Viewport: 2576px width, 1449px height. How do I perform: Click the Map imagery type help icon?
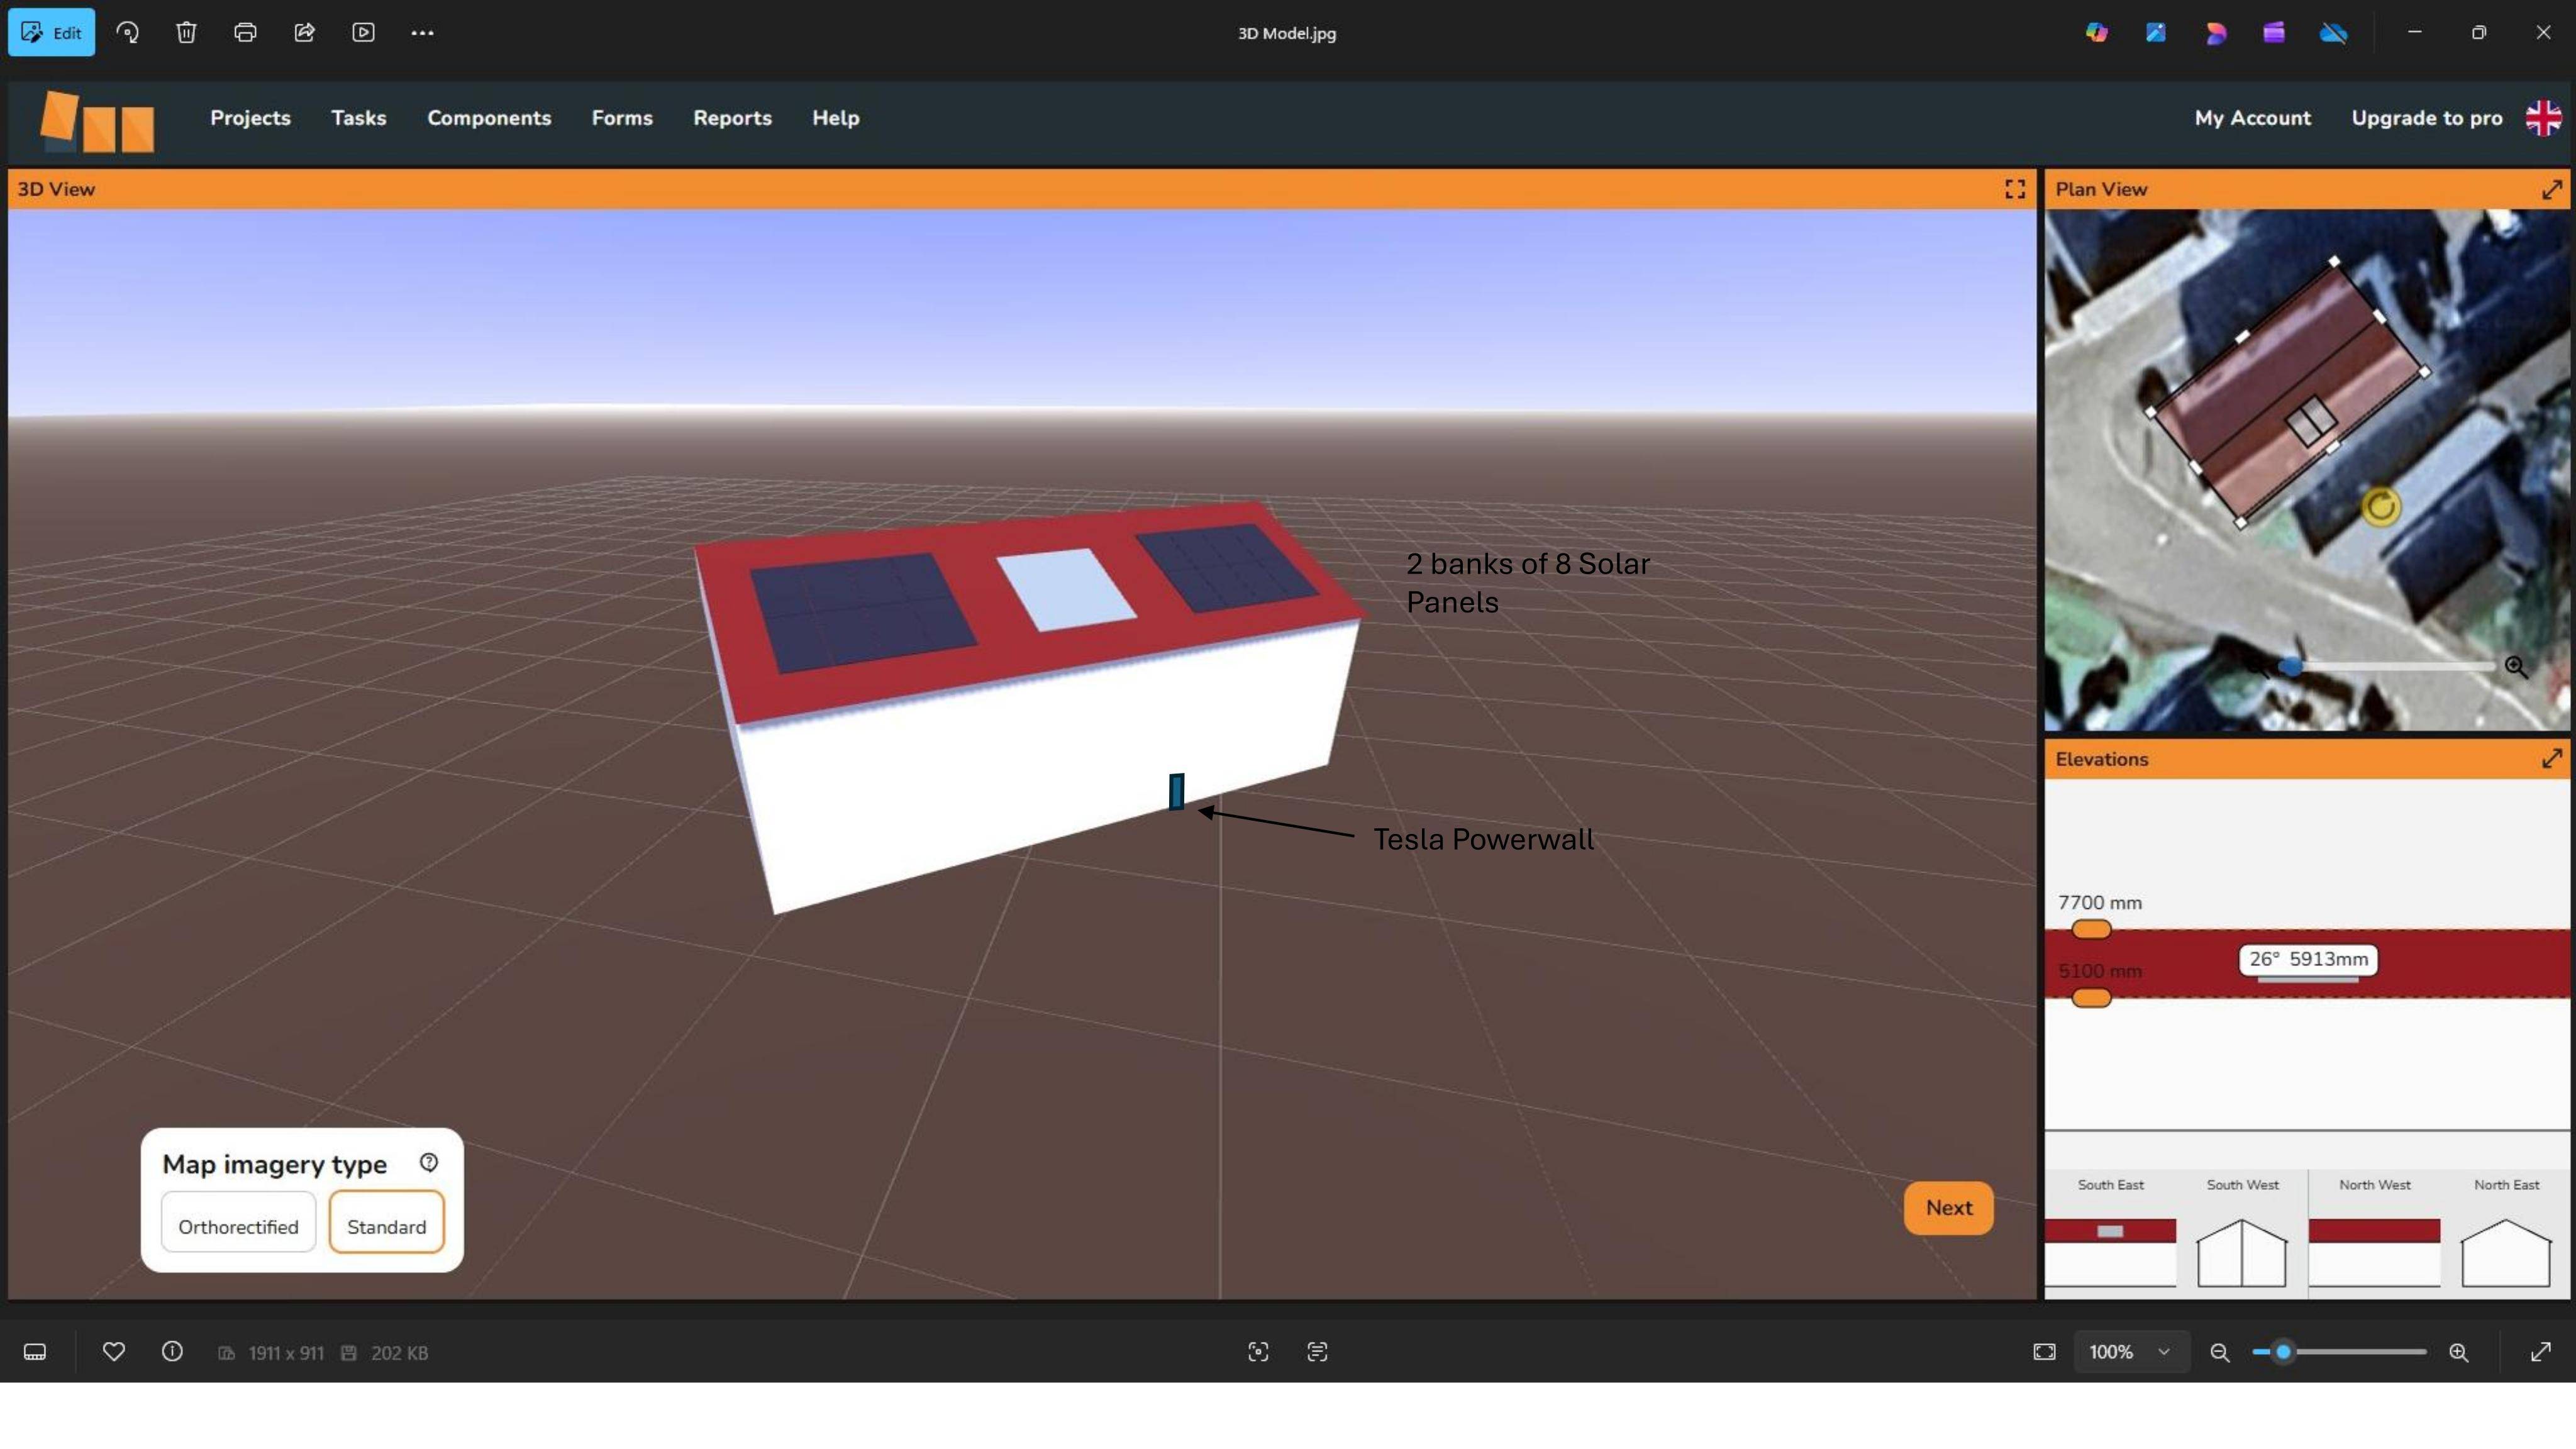(429, 1162)
